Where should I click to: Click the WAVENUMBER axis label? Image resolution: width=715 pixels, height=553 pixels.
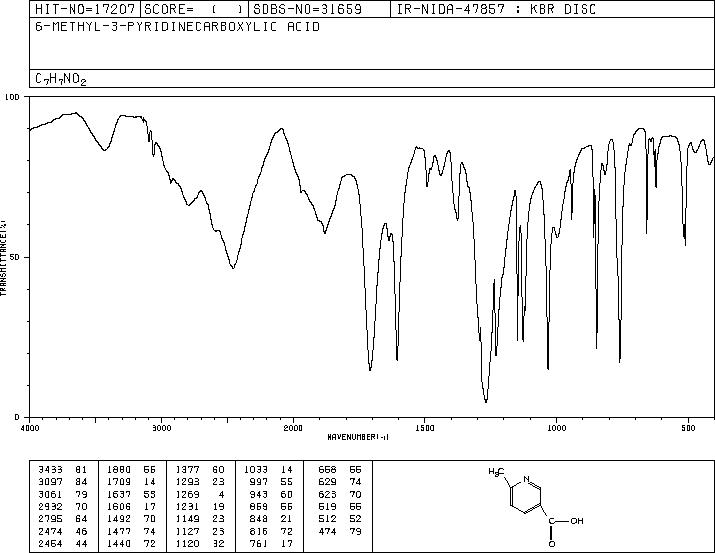click(358, 437)
